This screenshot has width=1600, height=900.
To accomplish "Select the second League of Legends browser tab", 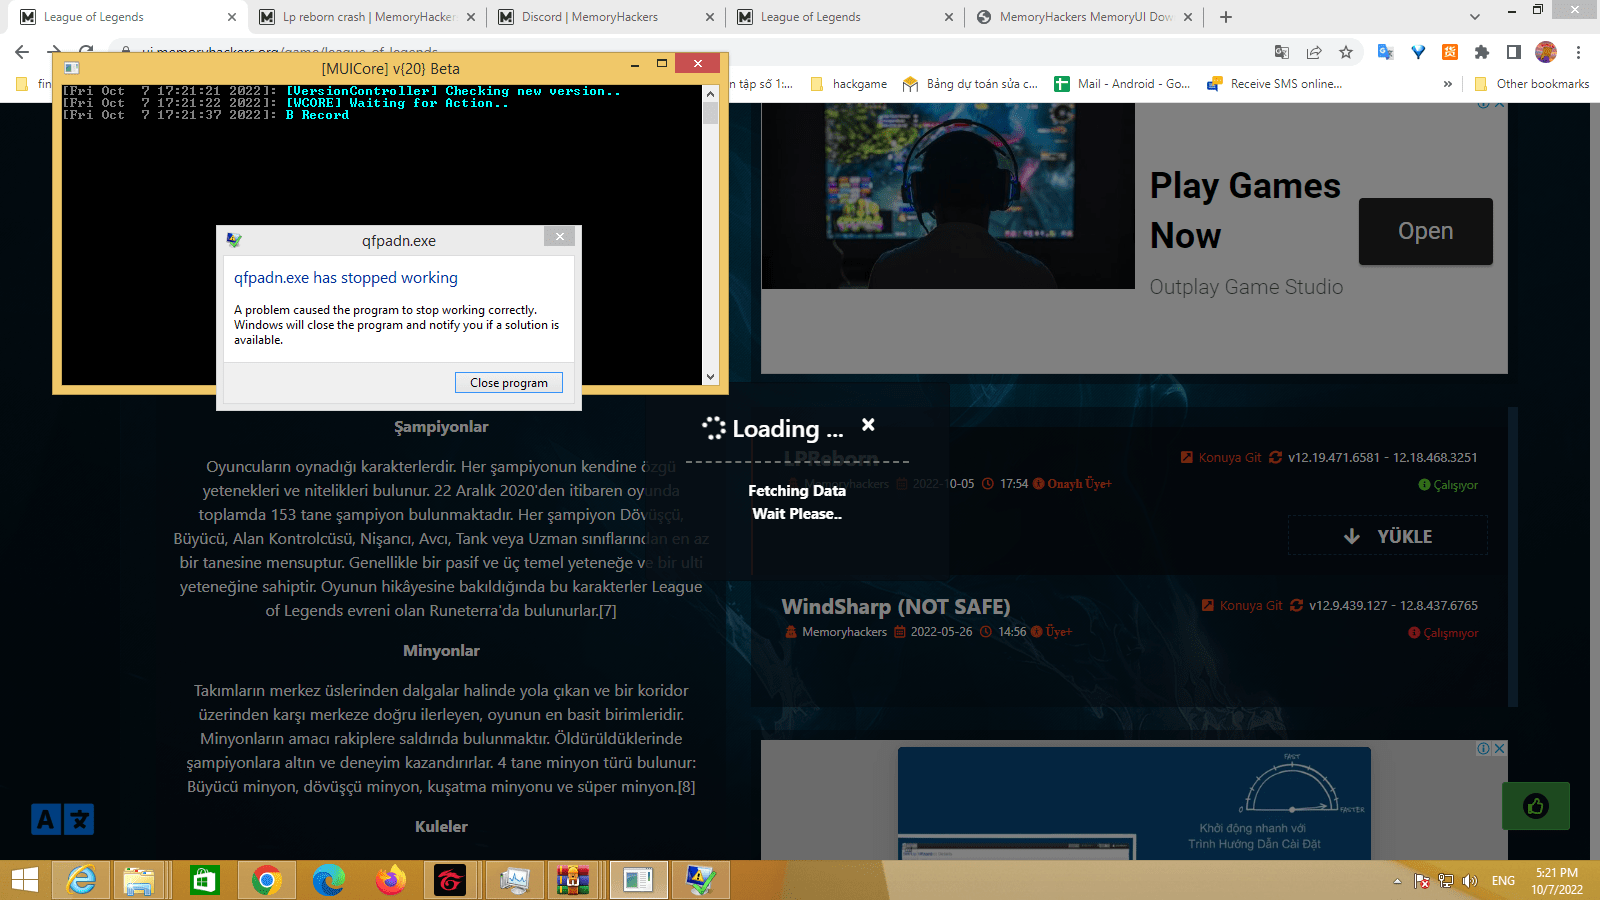I will point(845,17).
